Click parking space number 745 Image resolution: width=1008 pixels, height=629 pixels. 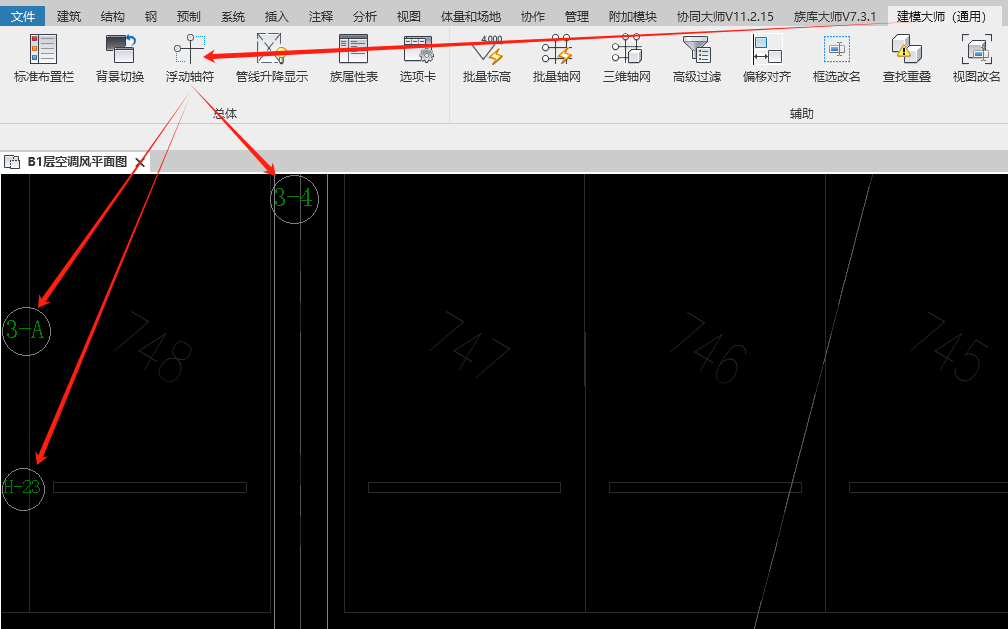coord(950,347)
